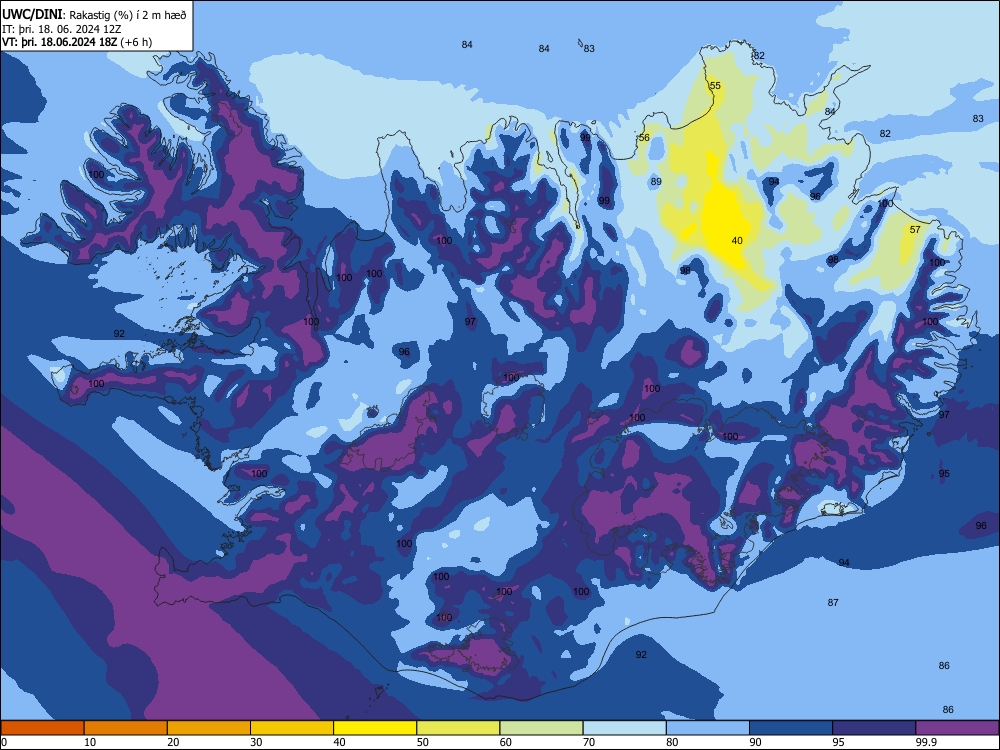Image resolution: width=1000 pixels, height=750 pixels.
Task: Click the 95 humidity value on the map
Action: pyautogui.click(x=945, y=474)
